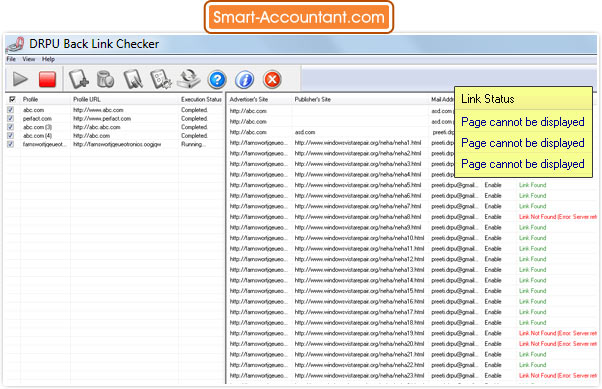Toggle the select-all checkbox in Profile header
602x389 pixels.
[x=12, y=99]
